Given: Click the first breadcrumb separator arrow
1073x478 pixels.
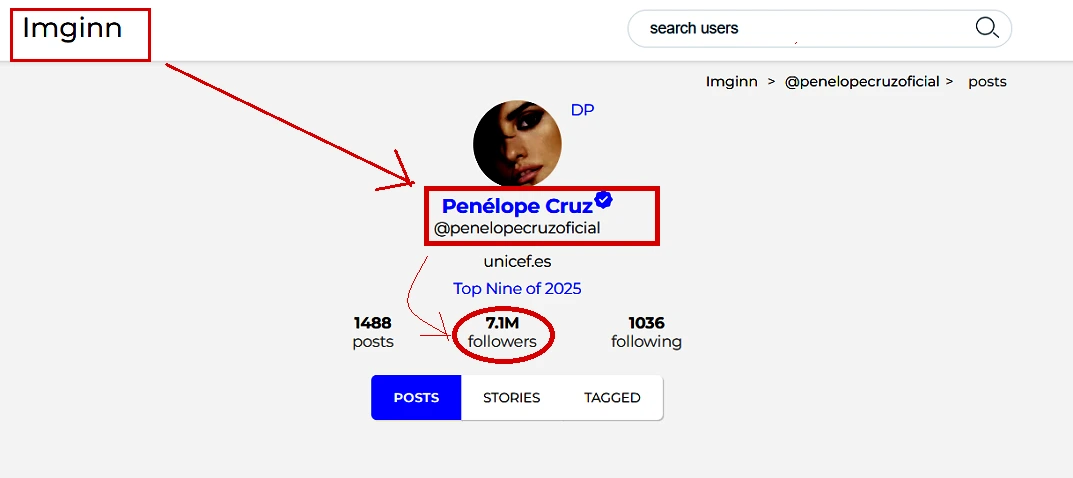Looking at the screenshot, I should (771, 82).
